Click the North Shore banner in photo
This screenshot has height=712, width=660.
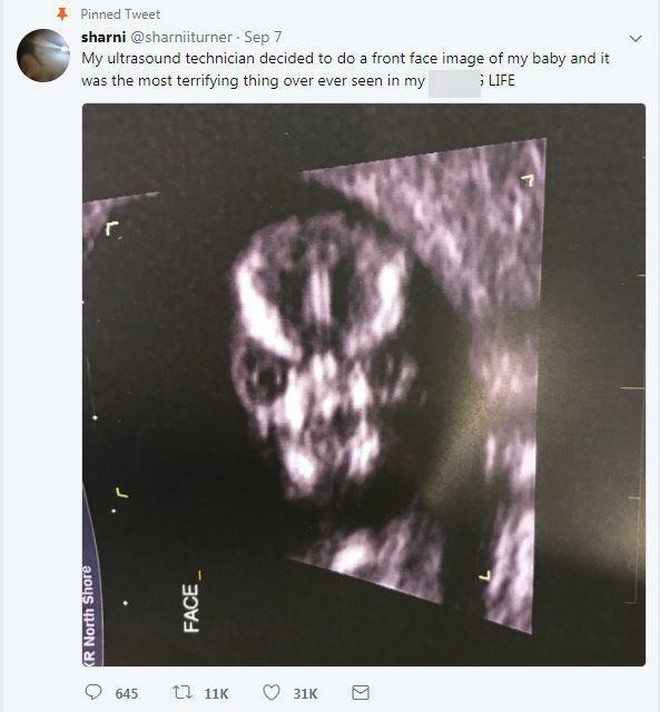(91, 615)
